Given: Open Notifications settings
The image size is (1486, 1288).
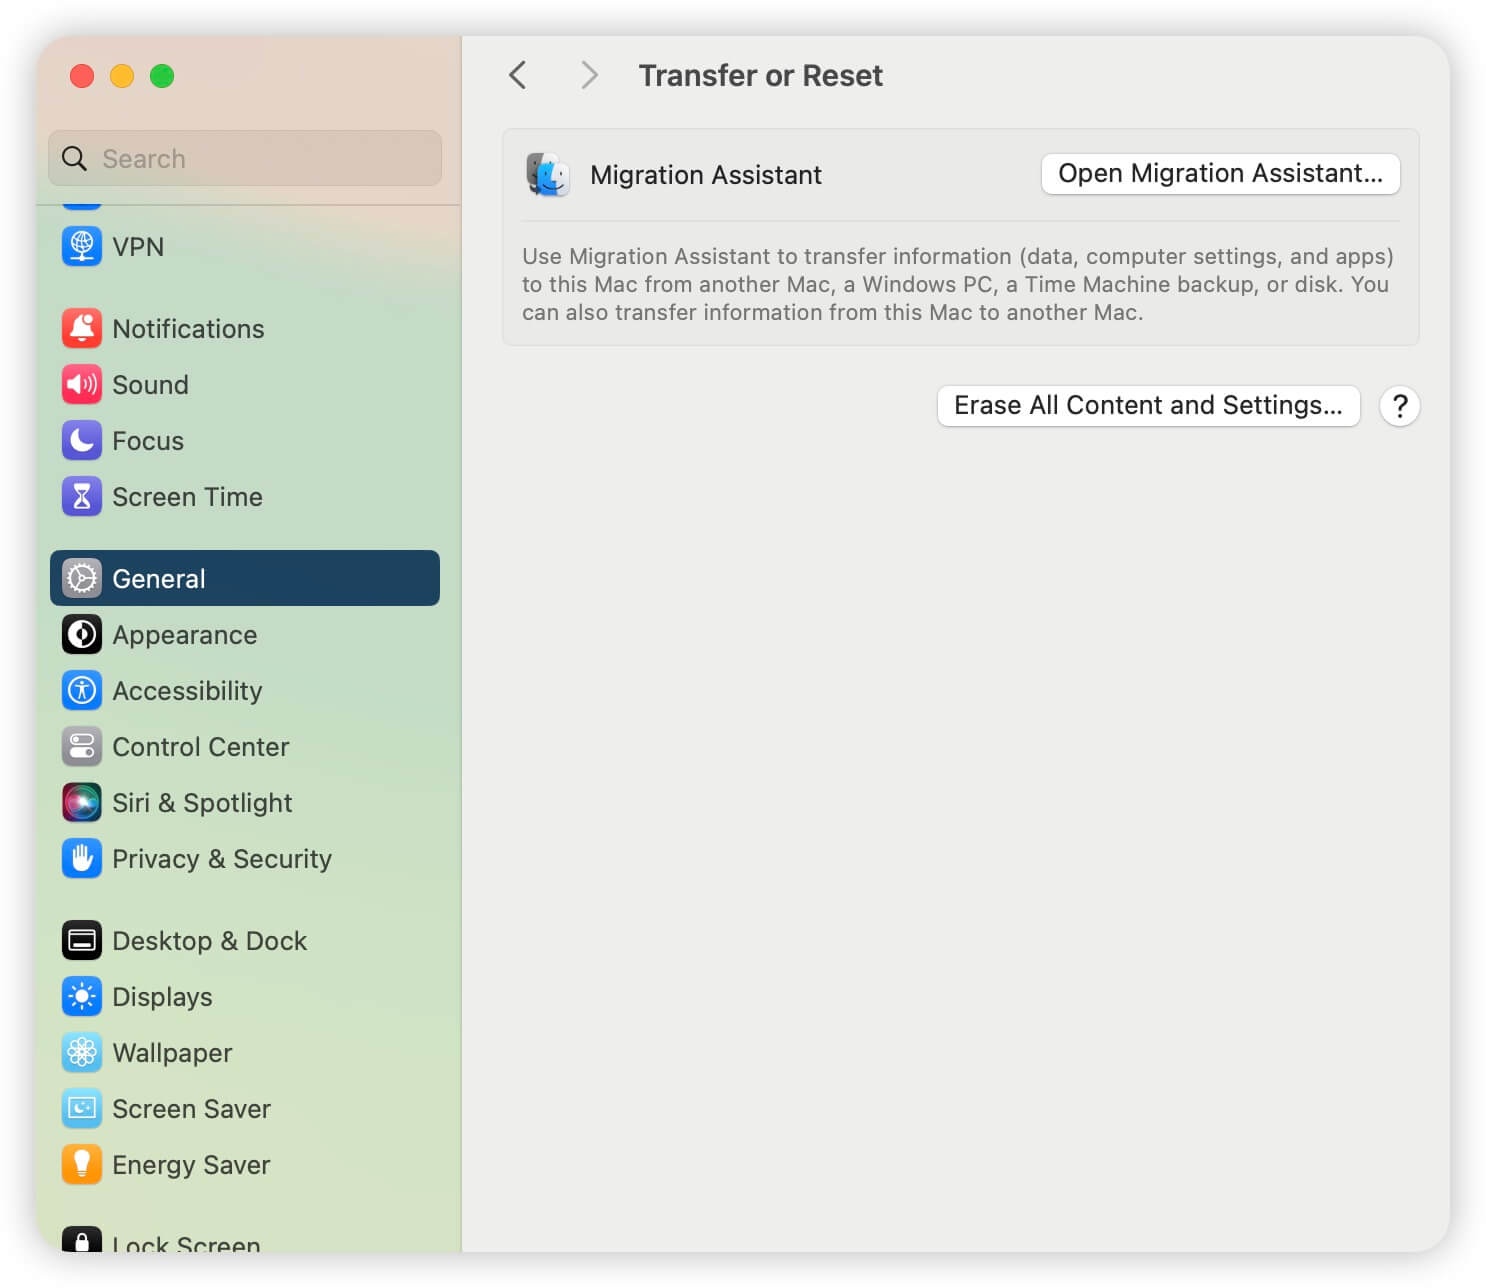Looking at the screenshot, I should (245, 328).
